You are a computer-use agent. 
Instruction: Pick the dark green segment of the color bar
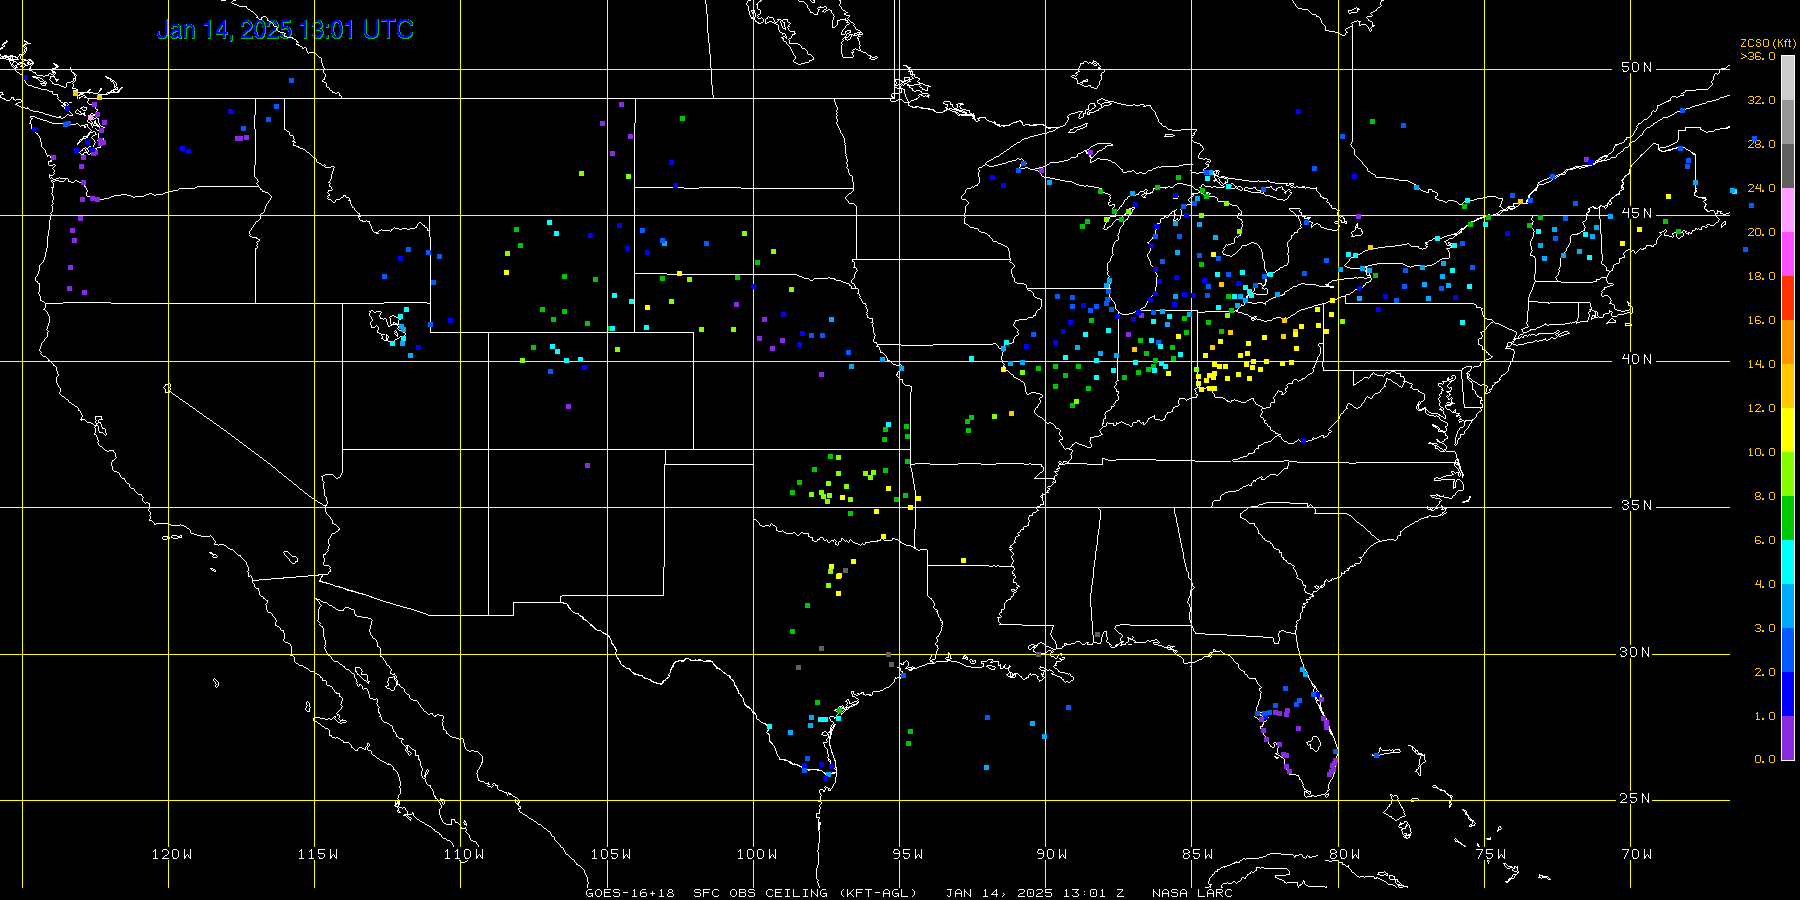(x=1788, y=518)
